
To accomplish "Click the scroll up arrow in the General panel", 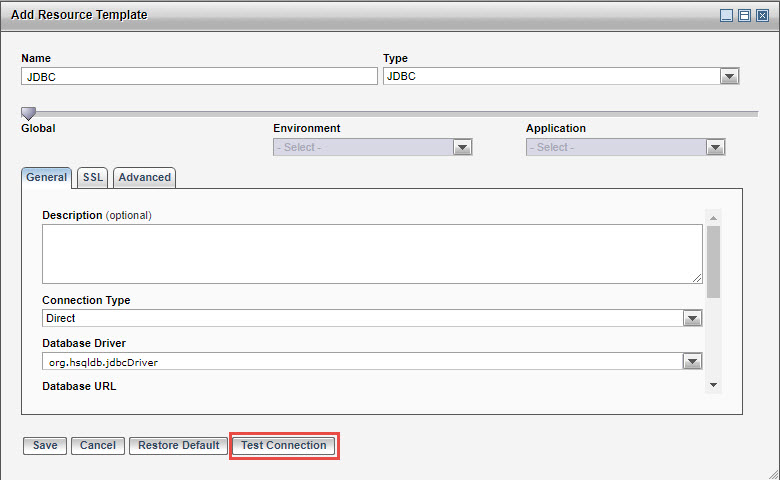I will [713, 218].
